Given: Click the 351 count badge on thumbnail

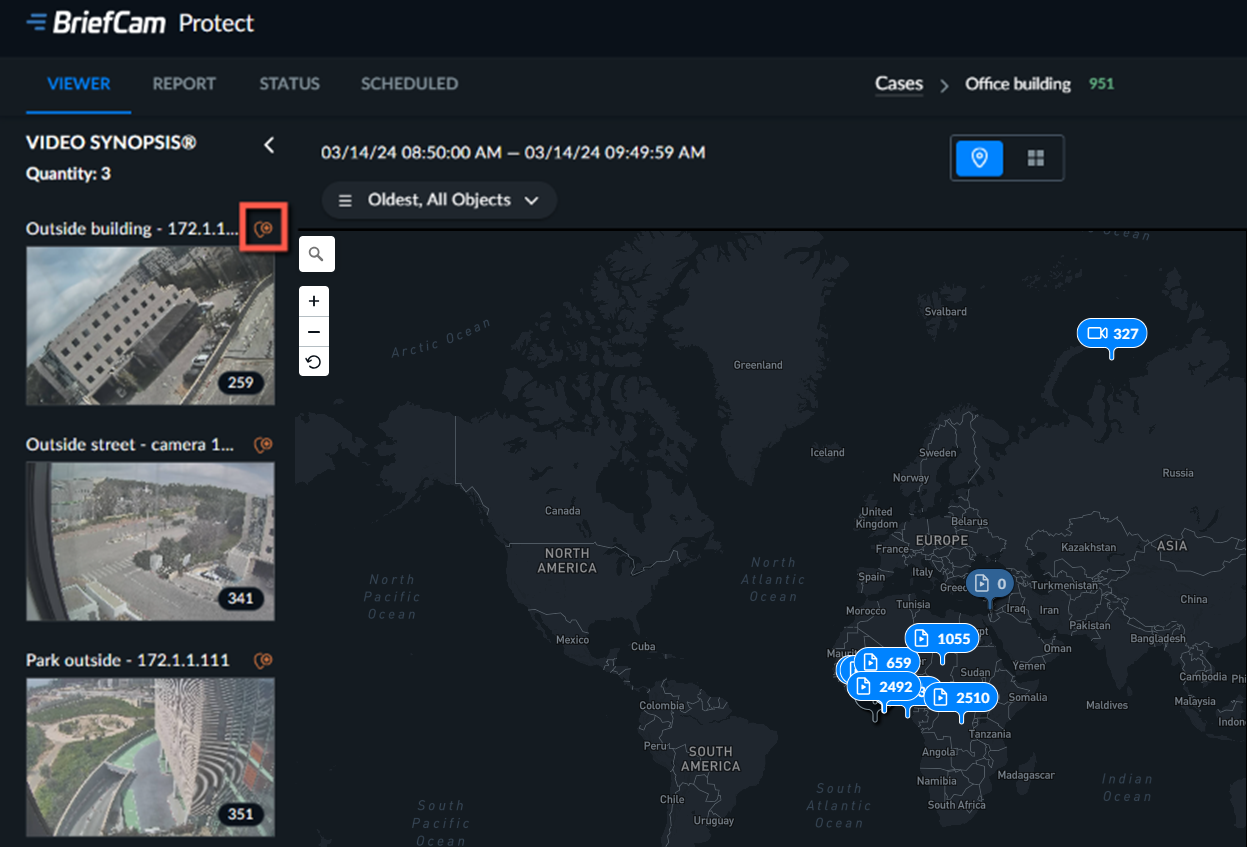Looking at the screenshot, I should (240, 813).
